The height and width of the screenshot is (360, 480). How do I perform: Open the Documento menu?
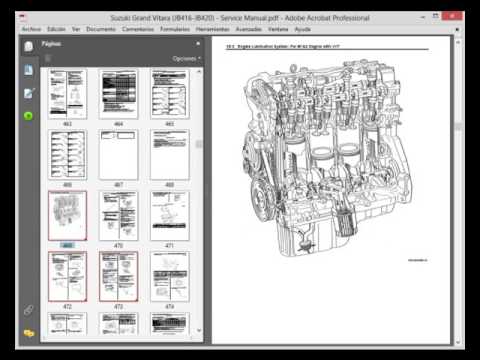[101, 29]
